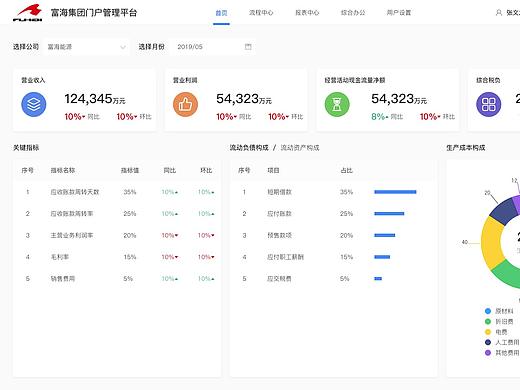Viewport: 520px width, 390px height.
Task: Open the user profile icon
Action: (499, 13)
